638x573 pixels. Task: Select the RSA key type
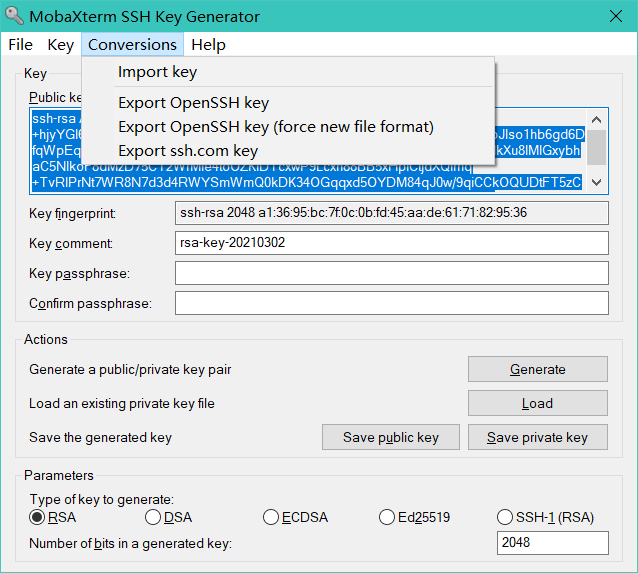pyautogui.click(x=38, y=517)
